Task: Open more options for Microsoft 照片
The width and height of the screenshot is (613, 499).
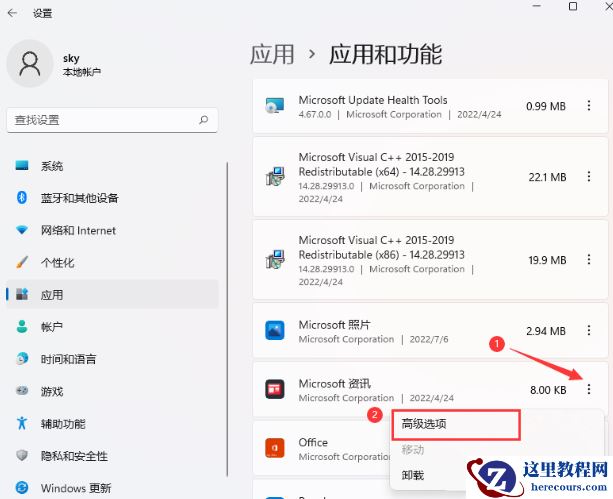Action: [x=588, y=330]
